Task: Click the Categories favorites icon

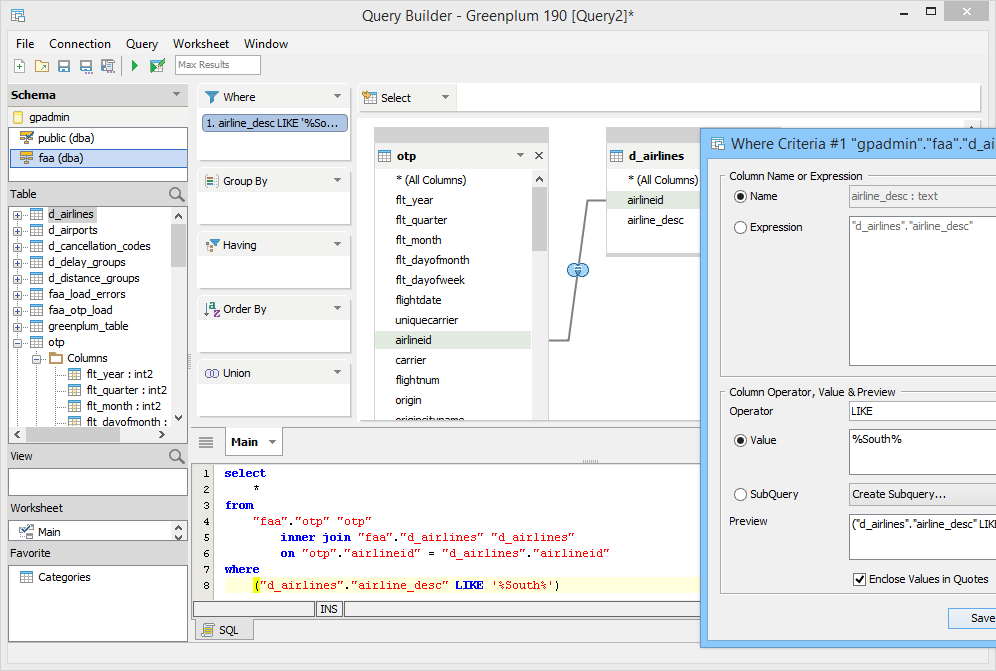Action: coord(26,577)
